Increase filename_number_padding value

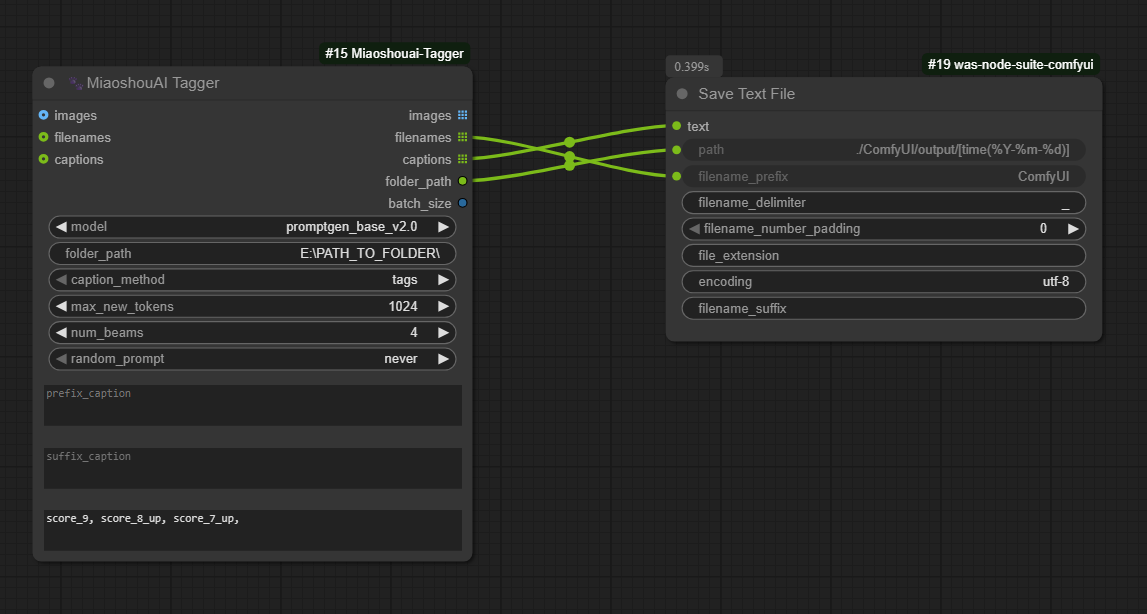[x=1073, y=229]
